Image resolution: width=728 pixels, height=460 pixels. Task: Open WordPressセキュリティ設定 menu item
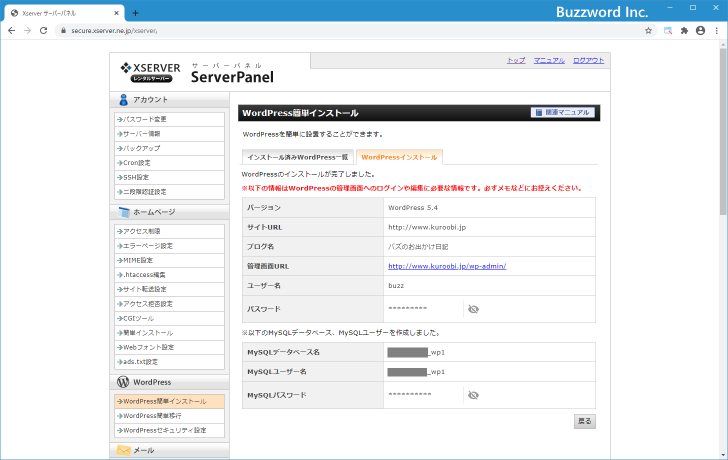tap(169, 430)
